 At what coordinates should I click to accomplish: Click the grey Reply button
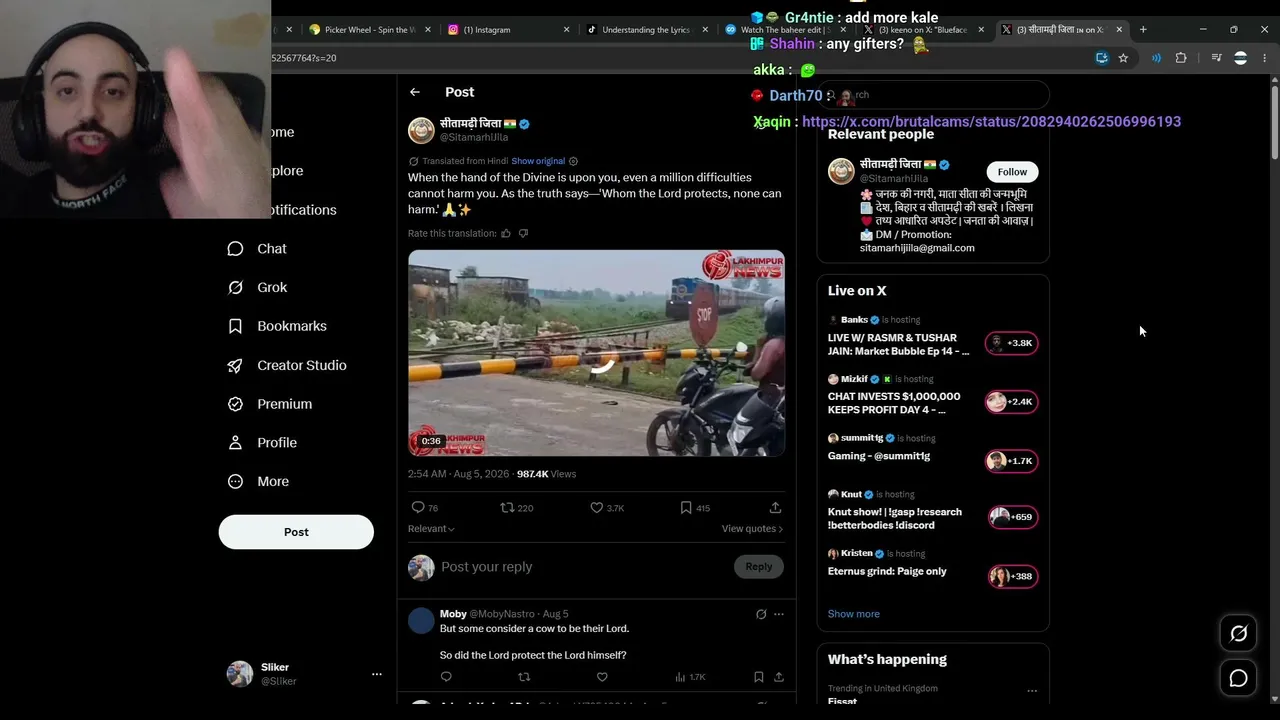coord(759,567)
